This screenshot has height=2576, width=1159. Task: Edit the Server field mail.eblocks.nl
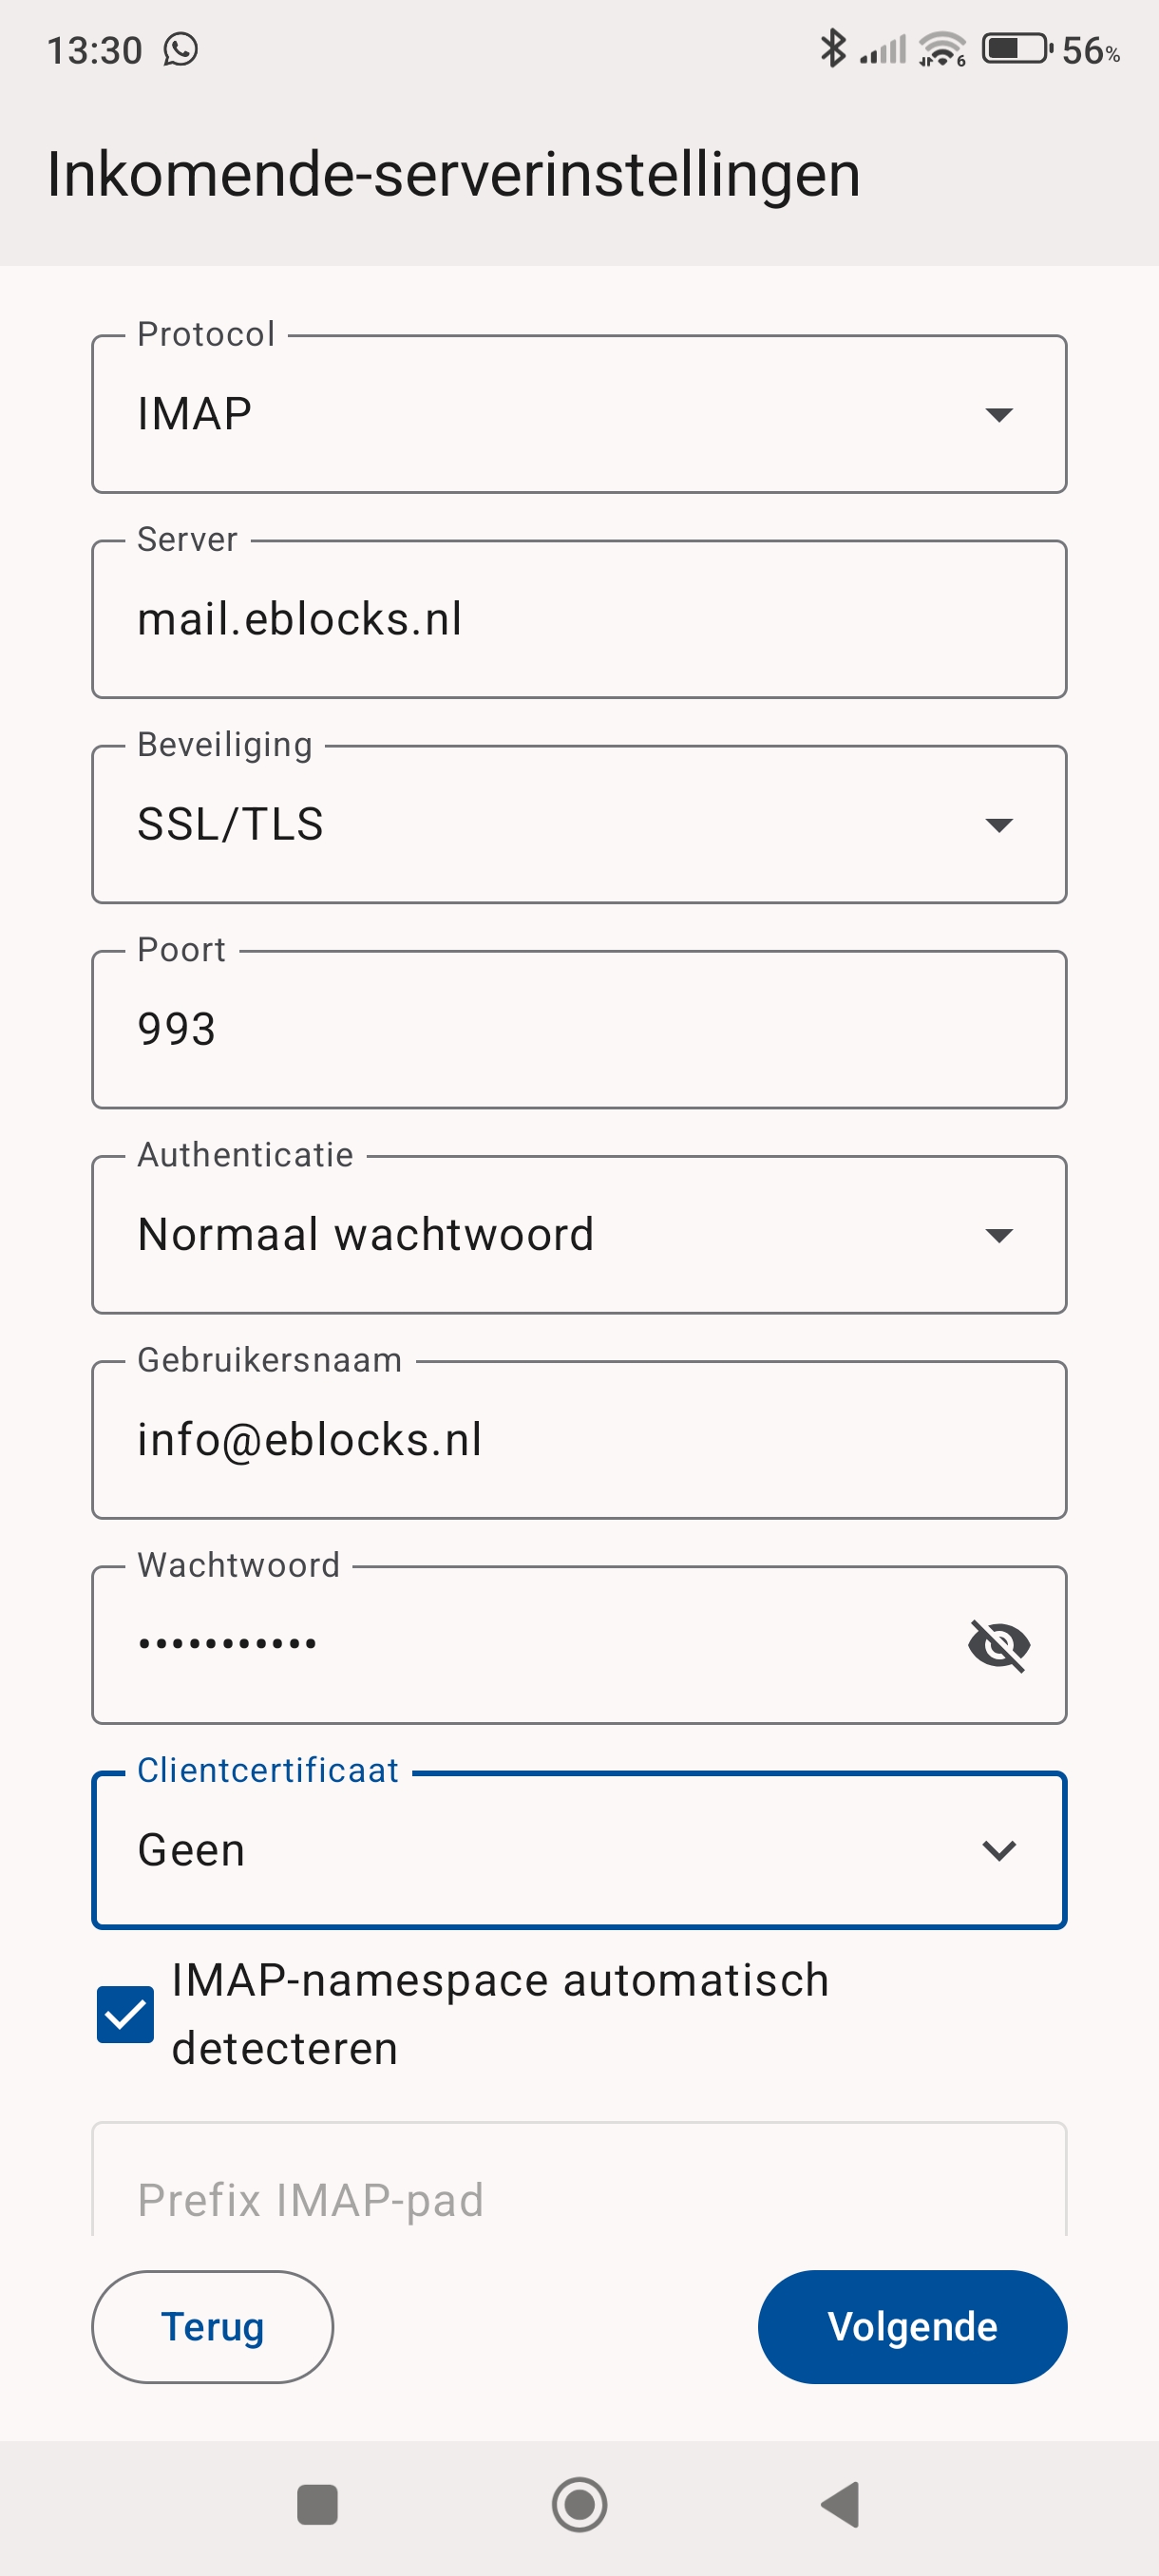[579, 620]
